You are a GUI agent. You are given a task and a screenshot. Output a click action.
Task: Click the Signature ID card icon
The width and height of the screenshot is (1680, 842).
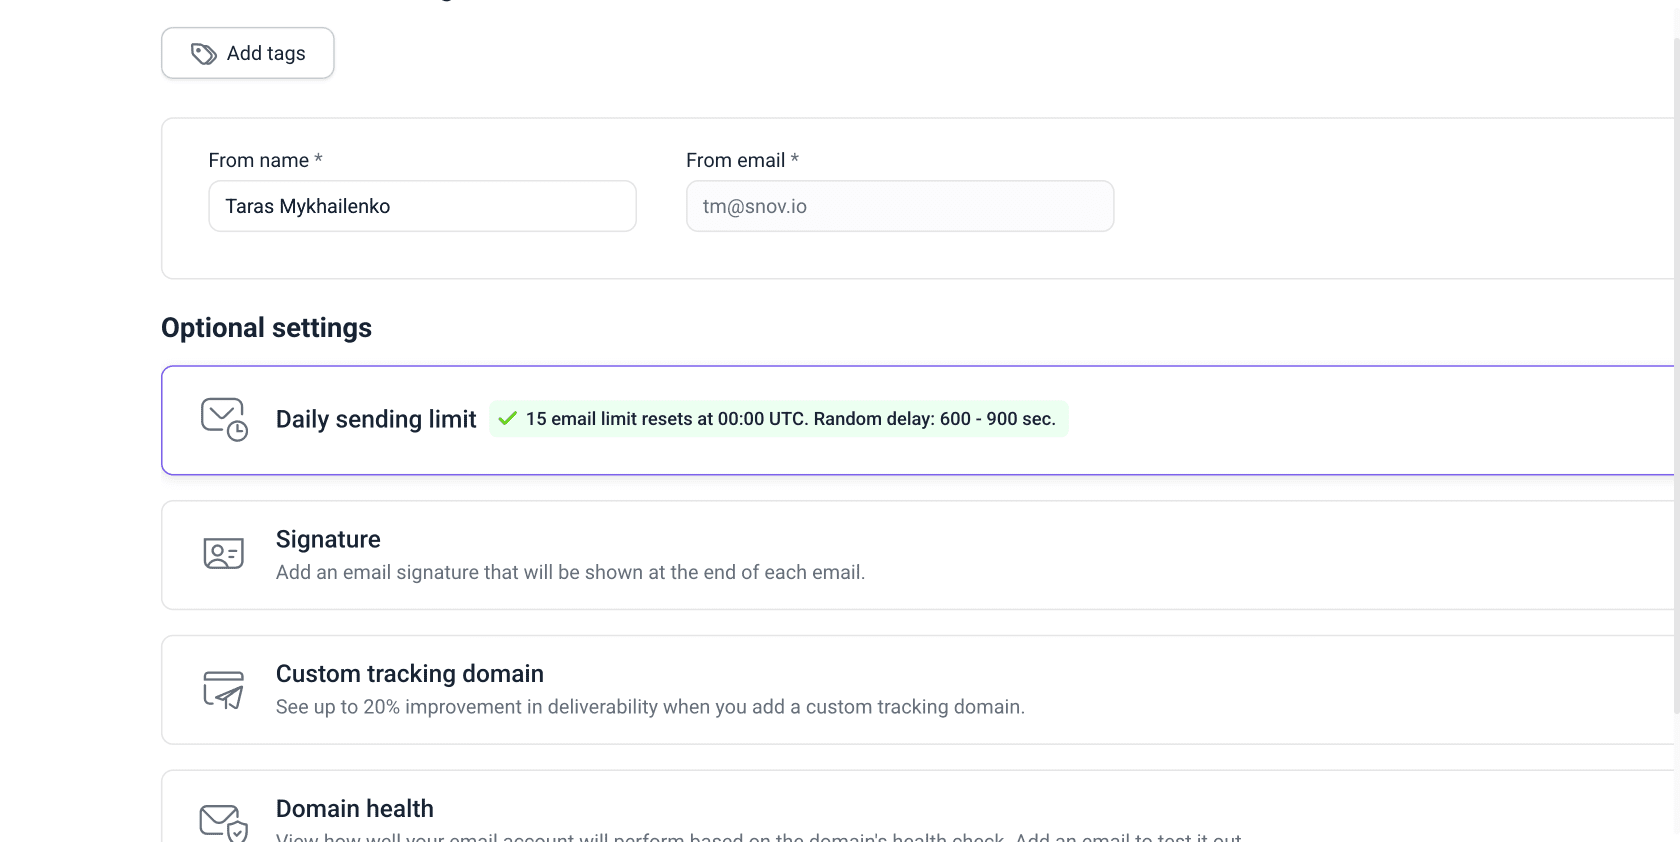click(224, 554)
